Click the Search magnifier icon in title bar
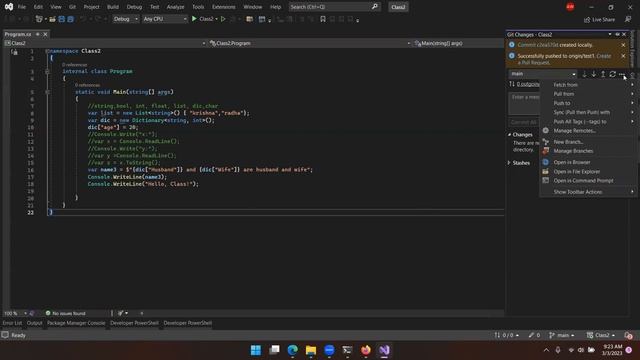This screenshot has width=640, height=360. [375, 7]
